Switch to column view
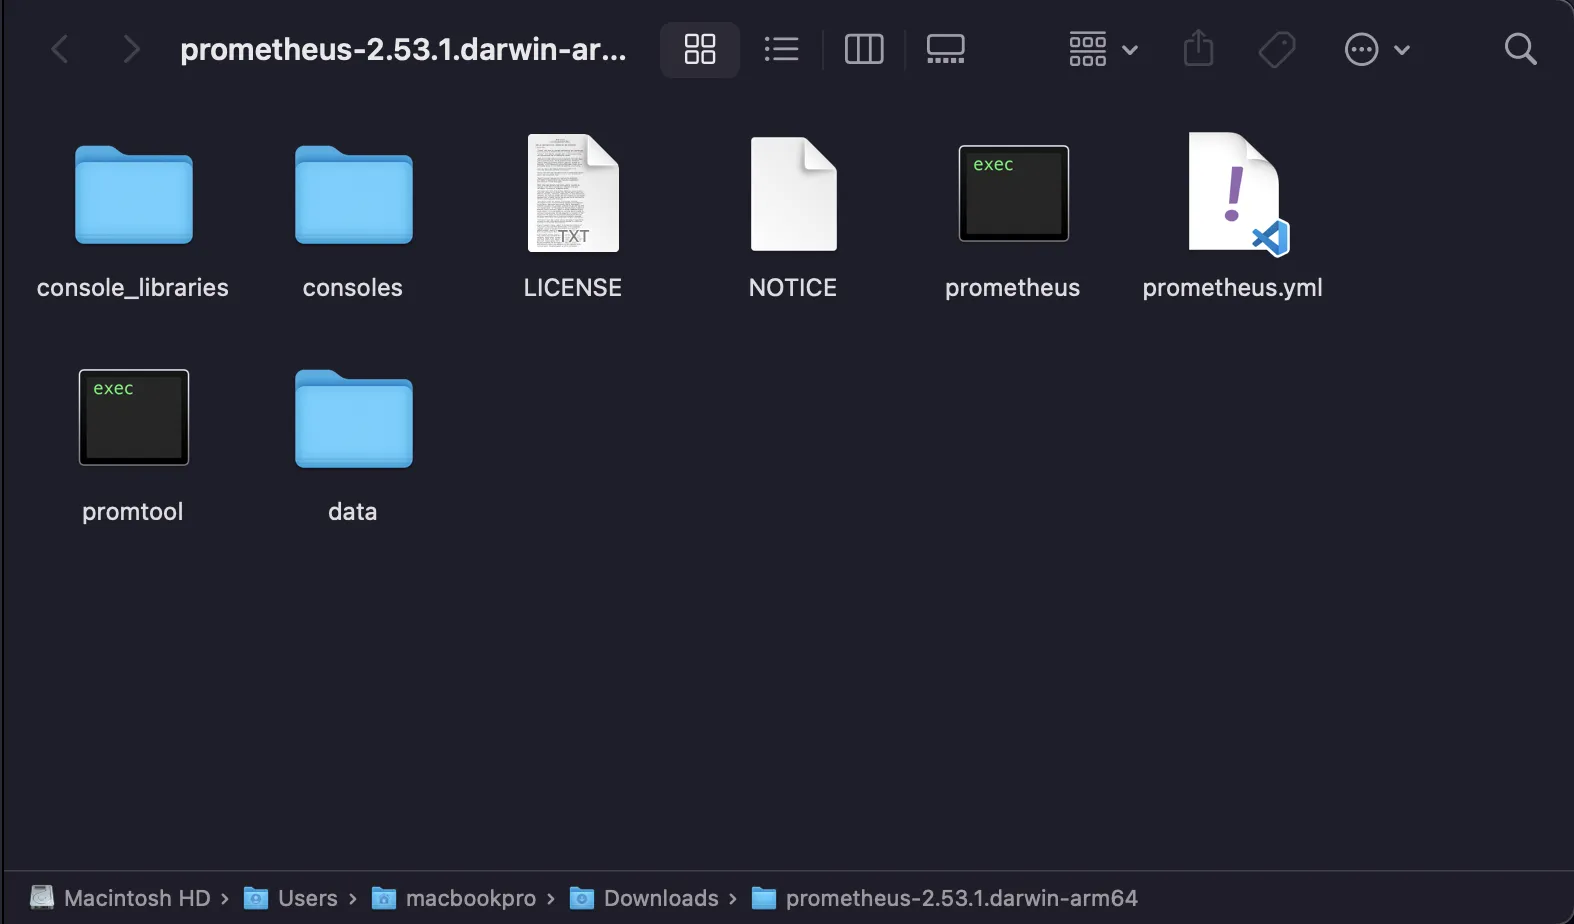 [x=864, y=49]
